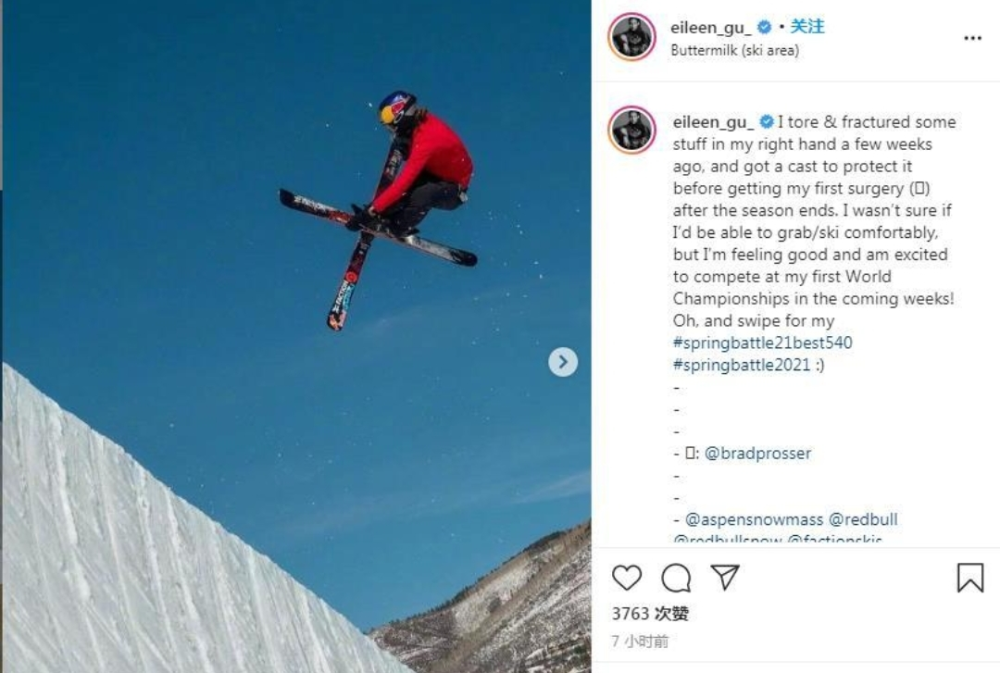
Task: Click the skier photo
Action: tap(297, 336)
